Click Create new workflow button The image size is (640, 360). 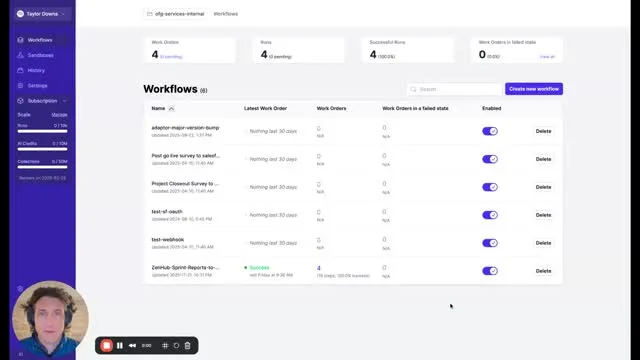click(x=534, y=89)
